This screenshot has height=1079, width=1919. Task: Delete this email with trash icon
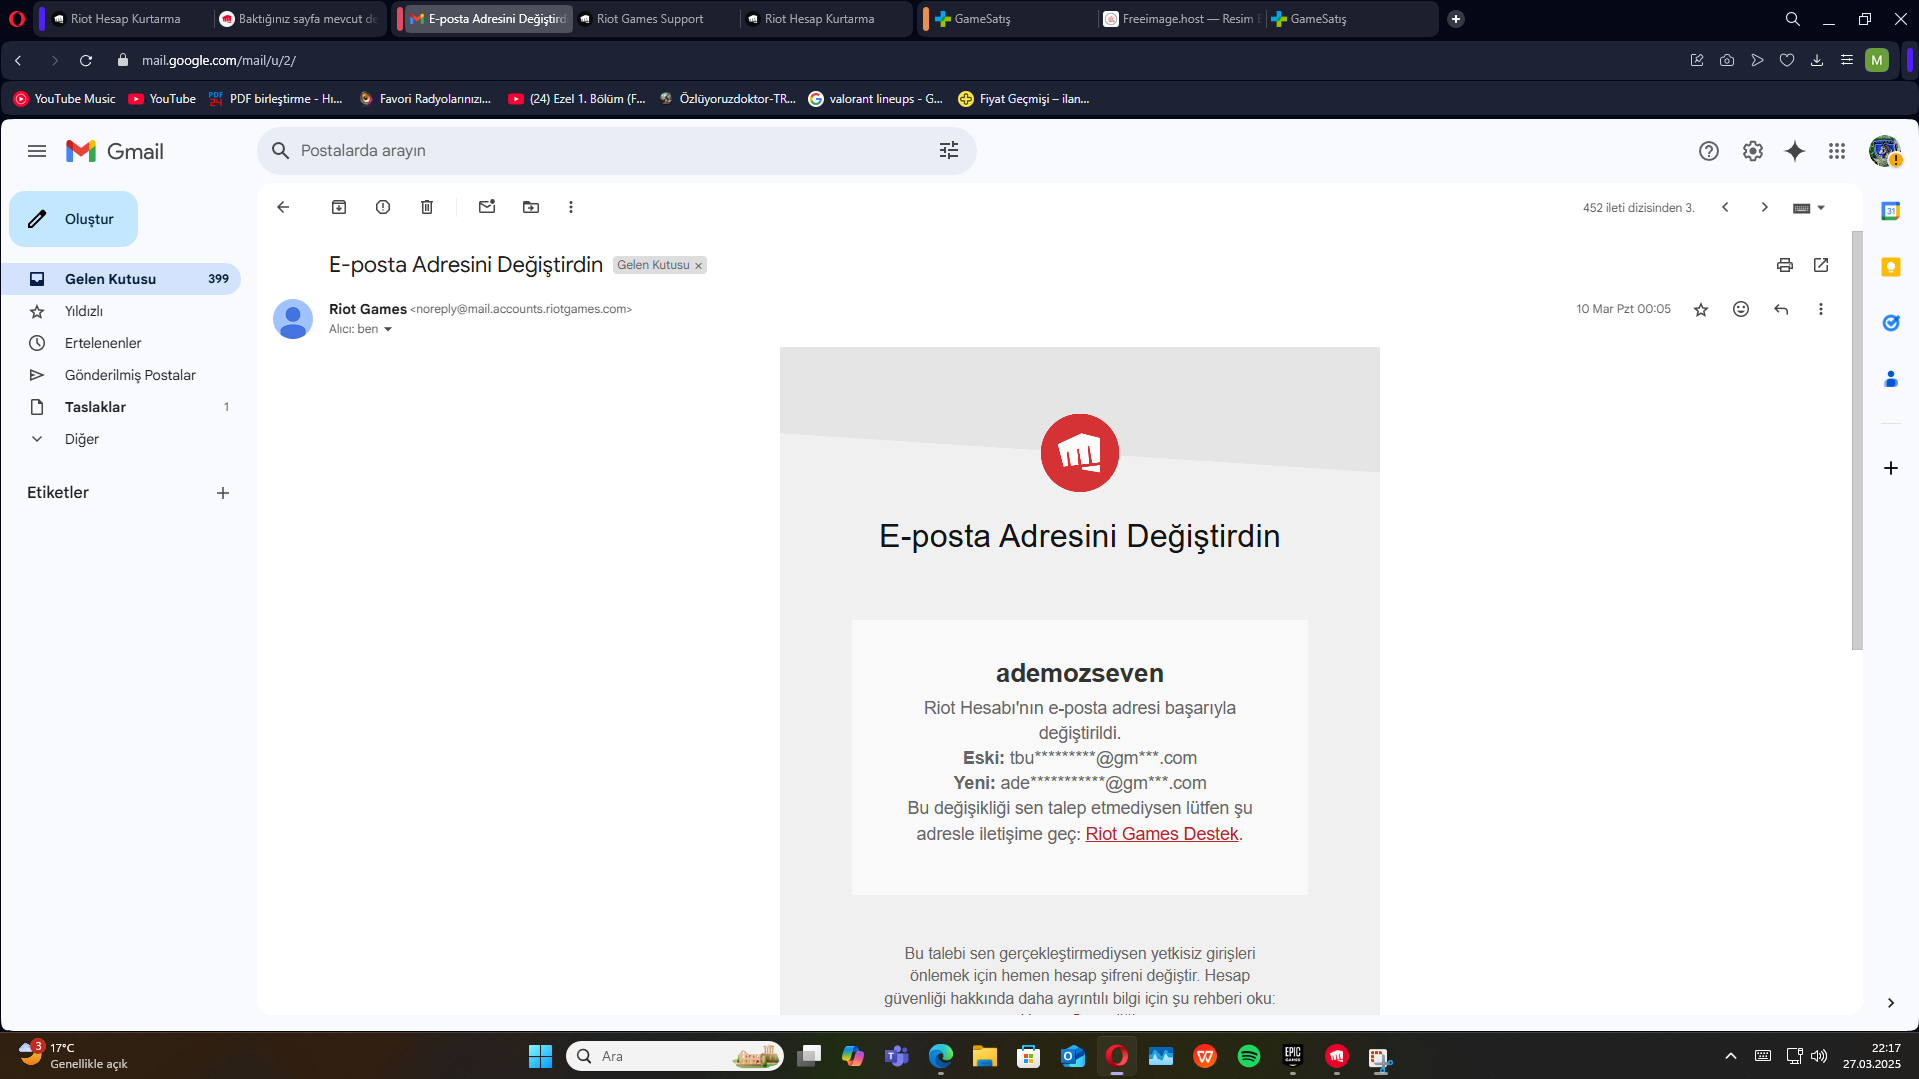click(x=427, y=207)
